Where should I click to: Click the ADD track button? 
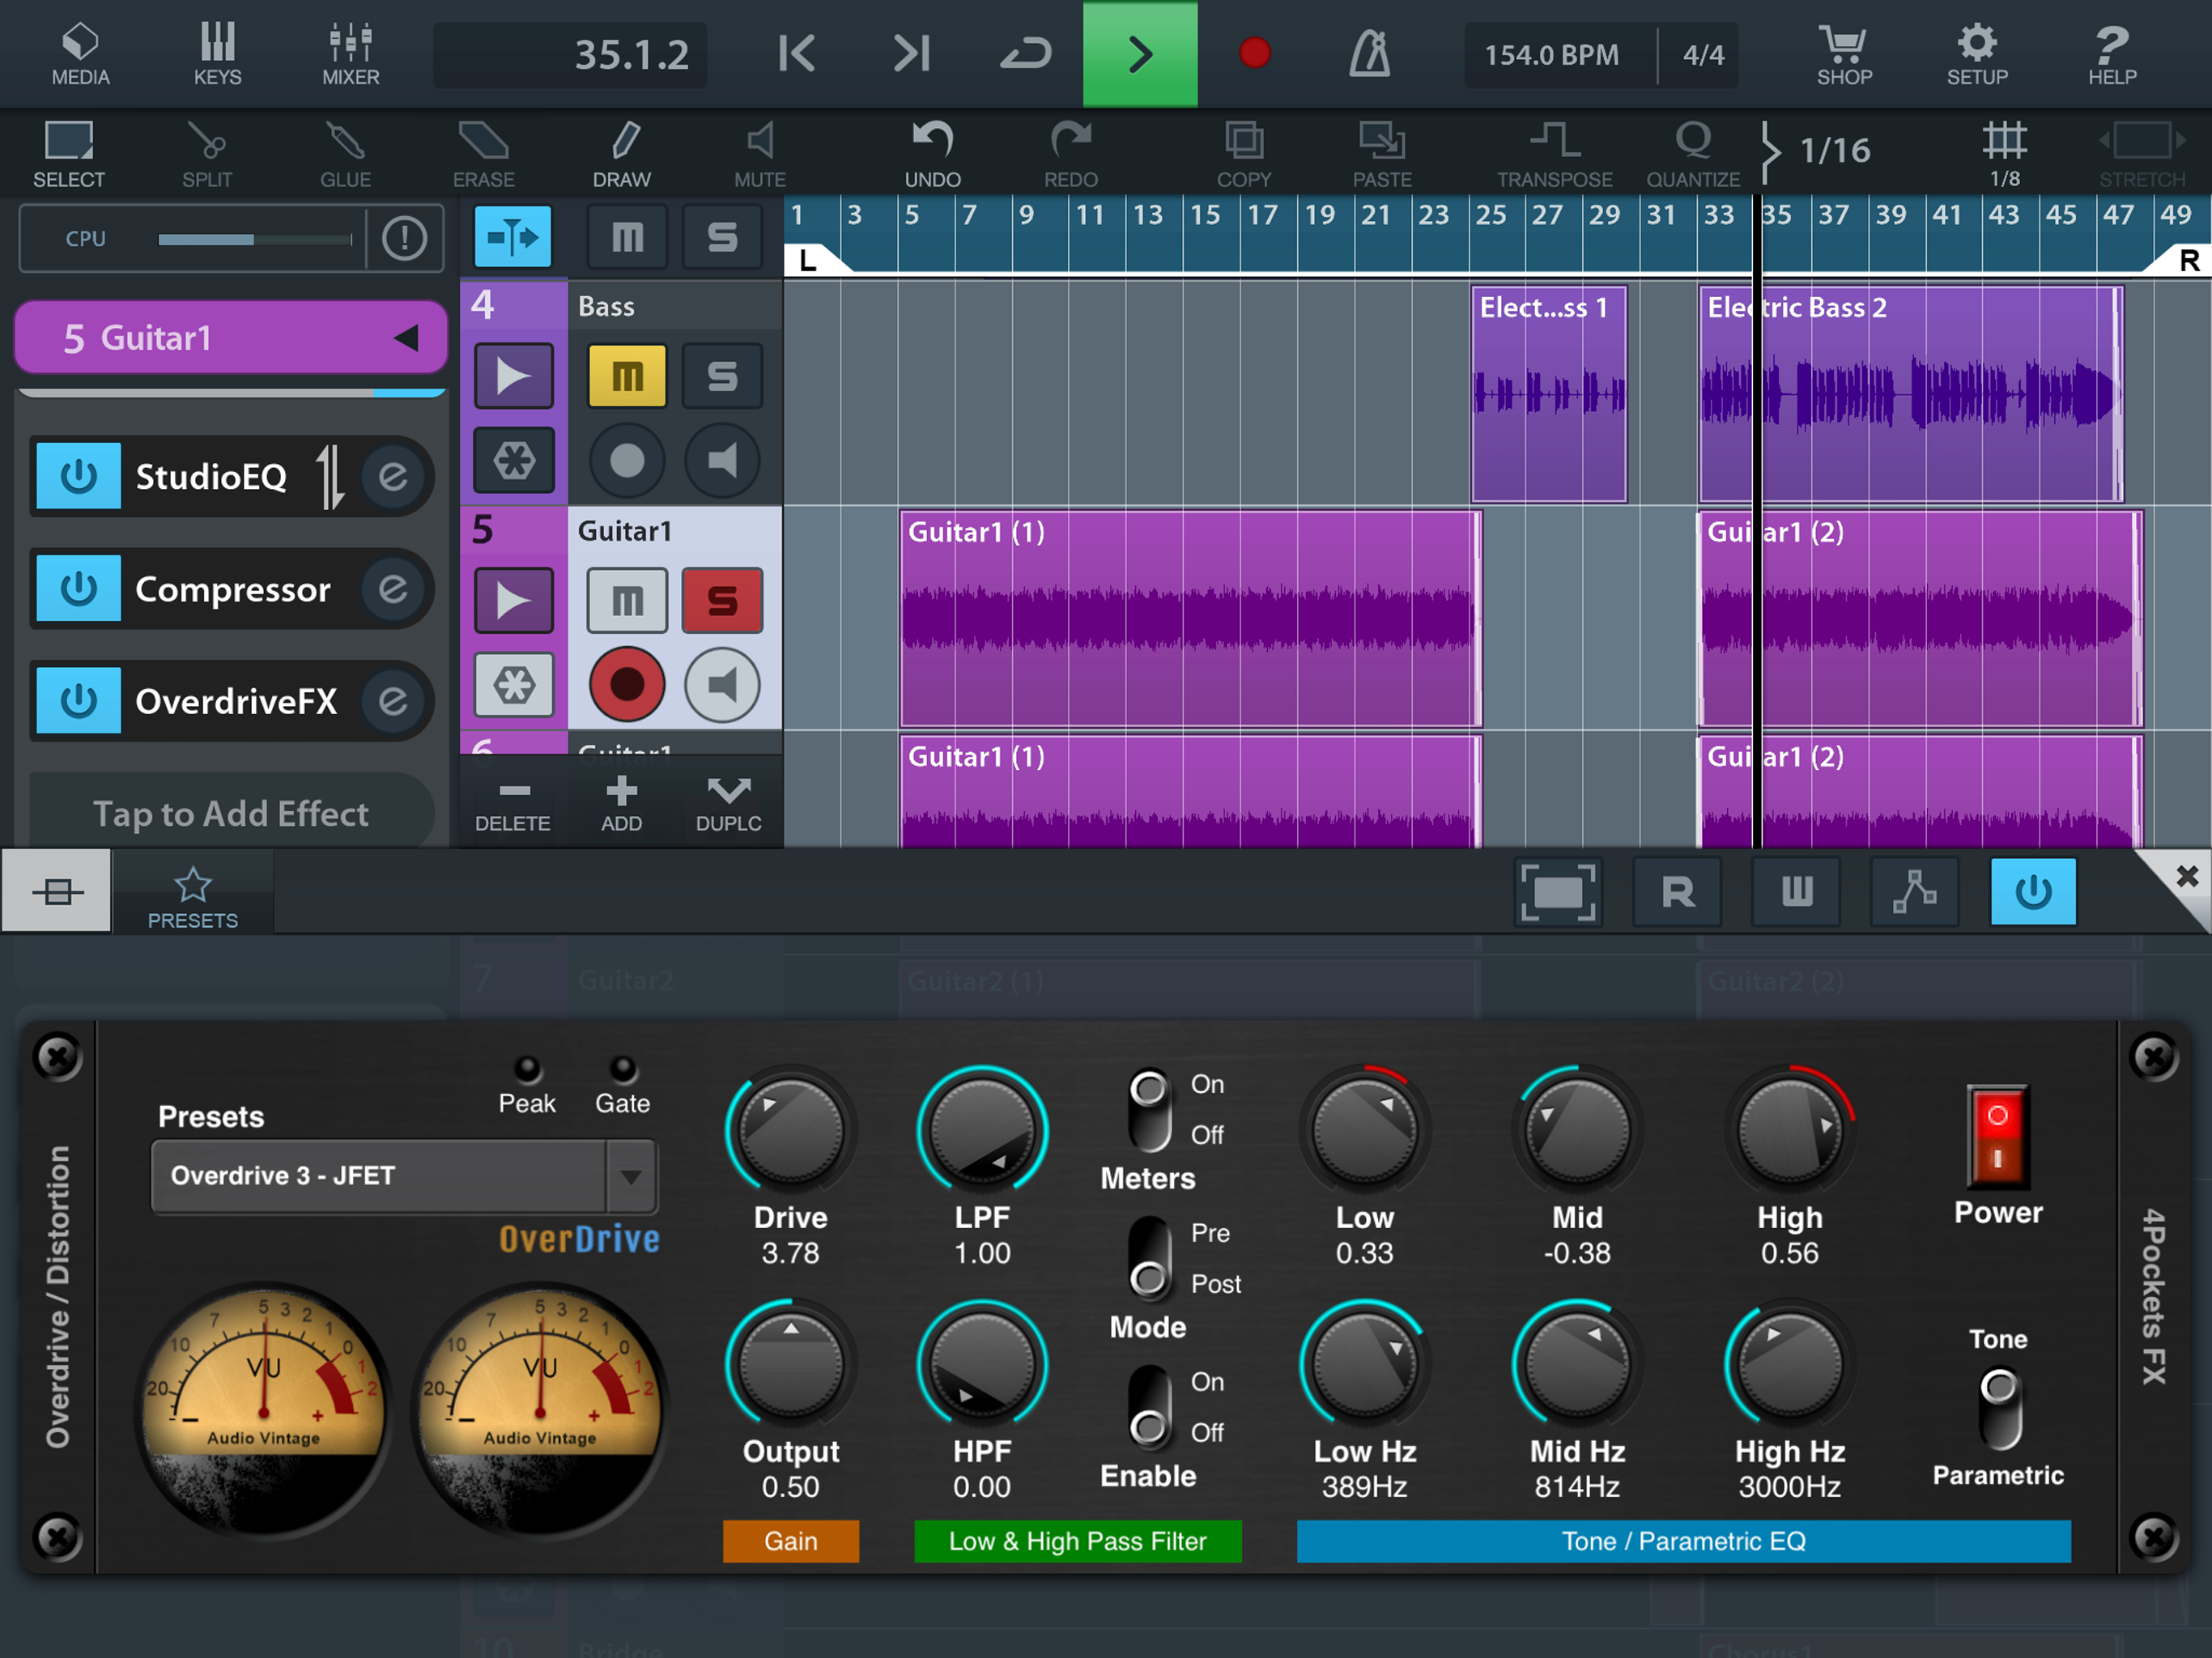point(621,803)
